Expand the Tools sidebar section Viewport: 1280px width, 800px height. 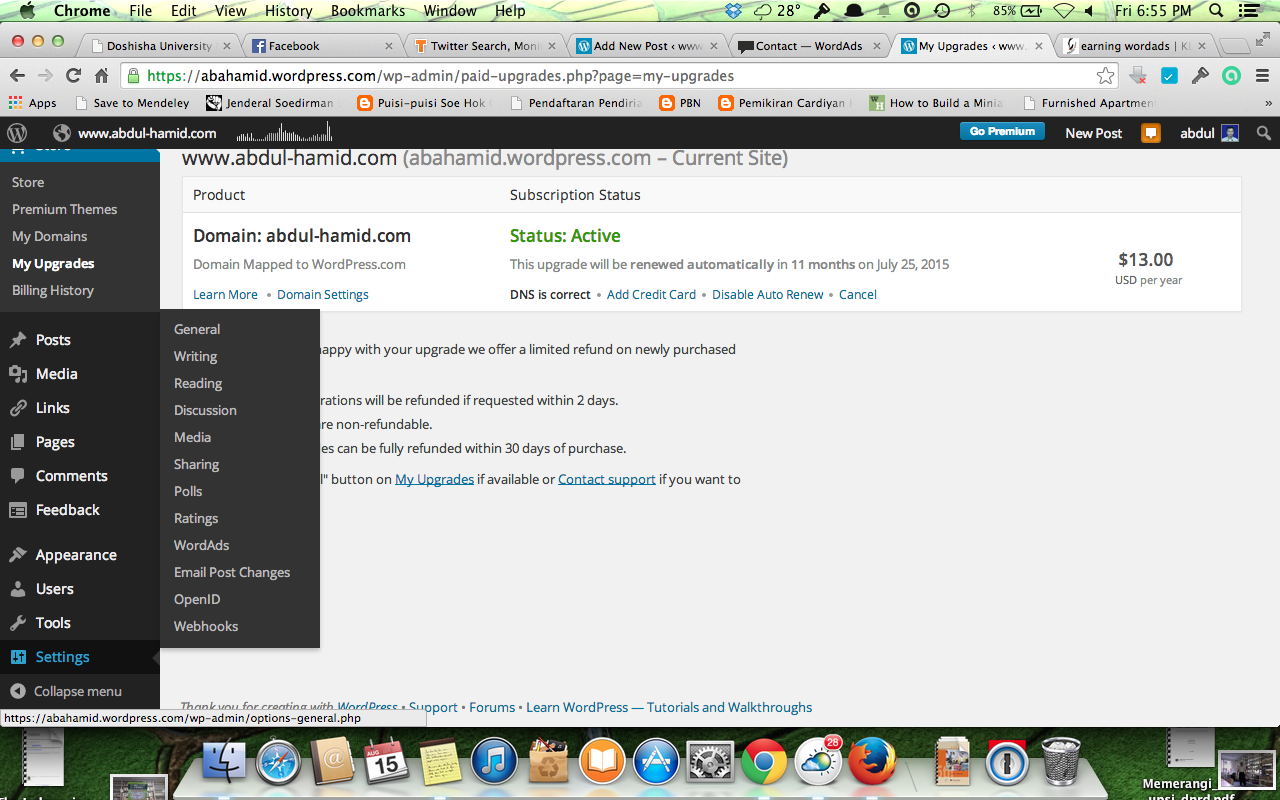[53, 623]
